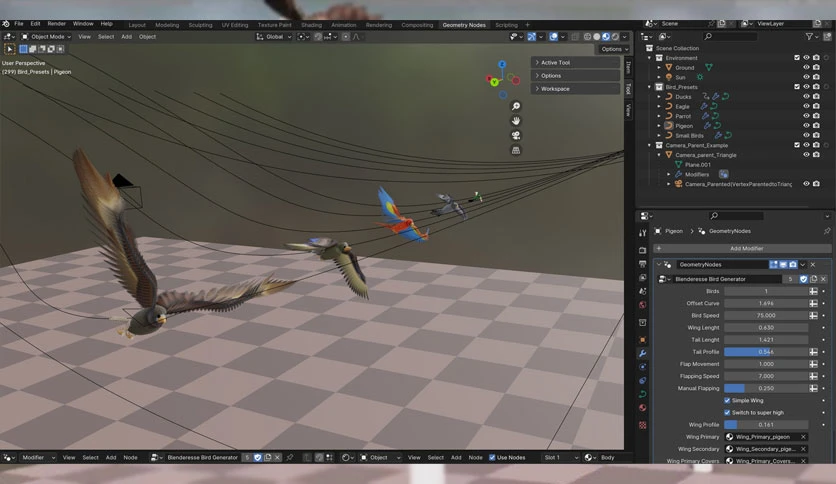Open Render properties tab icon
The width and height of the screenshot is (836, 484).
click(642, 250)
